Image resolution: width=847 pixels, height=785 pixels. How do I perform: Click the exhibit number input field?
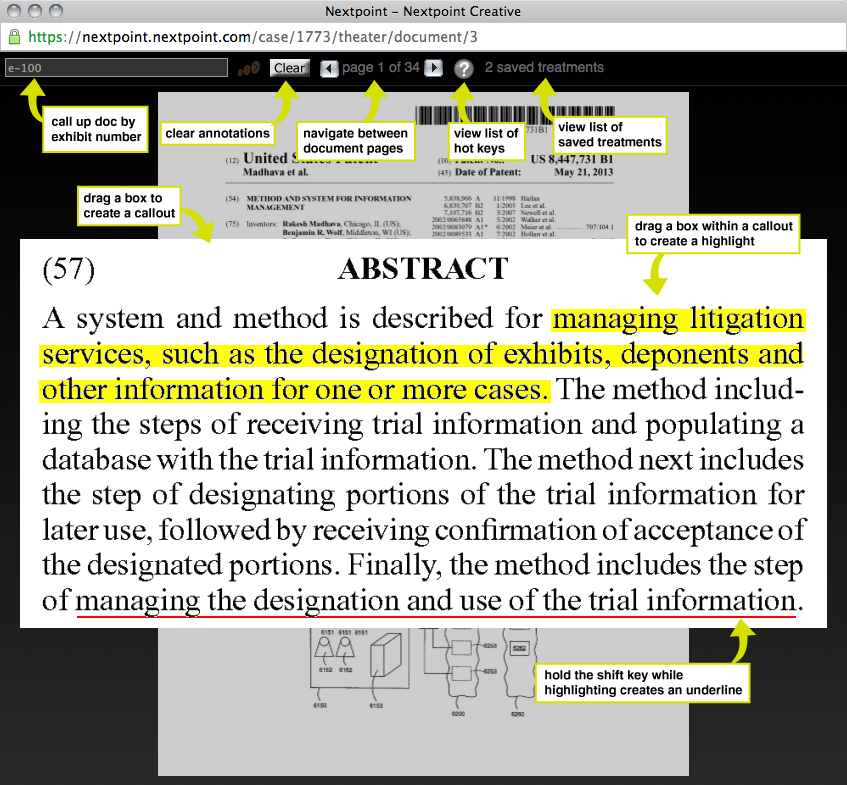pos(116,68)
